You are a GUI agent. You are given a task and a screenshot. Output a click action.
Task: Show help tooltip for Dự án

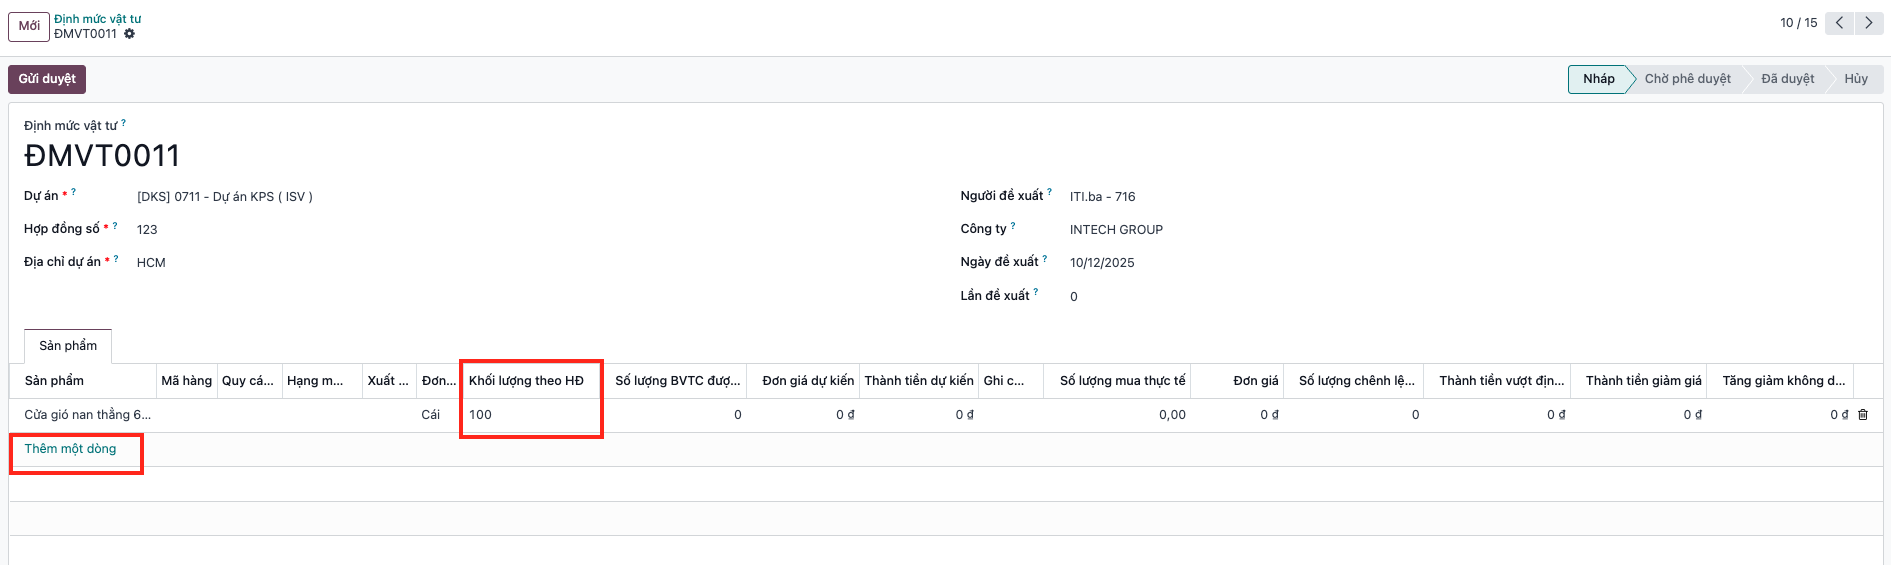click(x=73, y=191)
